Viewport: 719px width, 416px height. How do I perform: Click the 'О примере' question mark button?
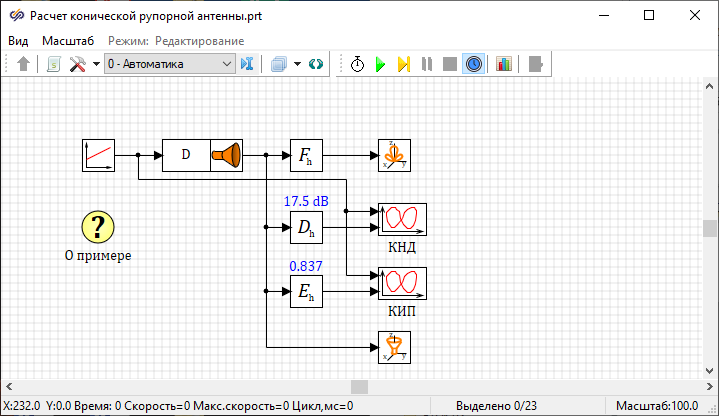click(x=98, y=227)
